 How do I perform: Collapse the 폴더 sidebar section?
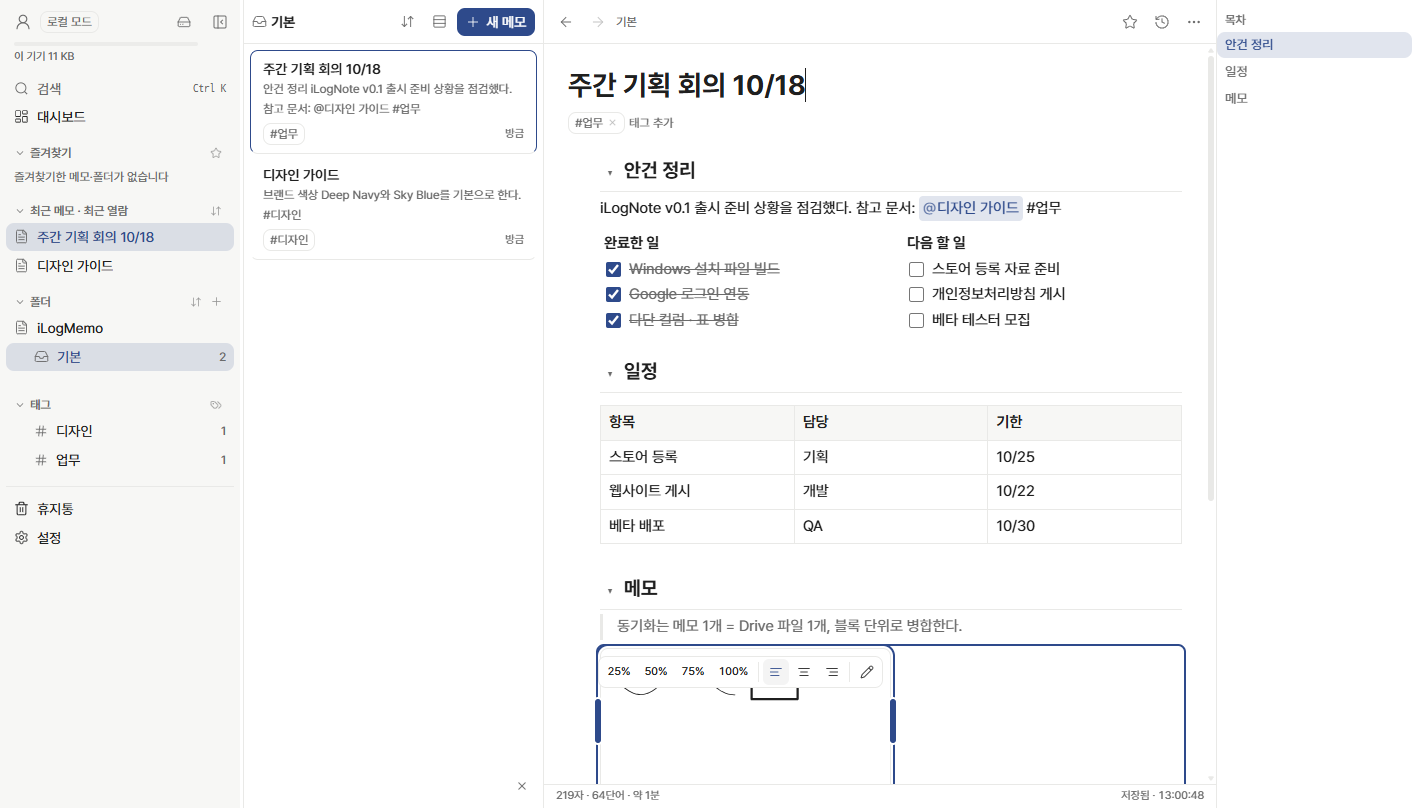pyautogui.click(x=20, y=302)
